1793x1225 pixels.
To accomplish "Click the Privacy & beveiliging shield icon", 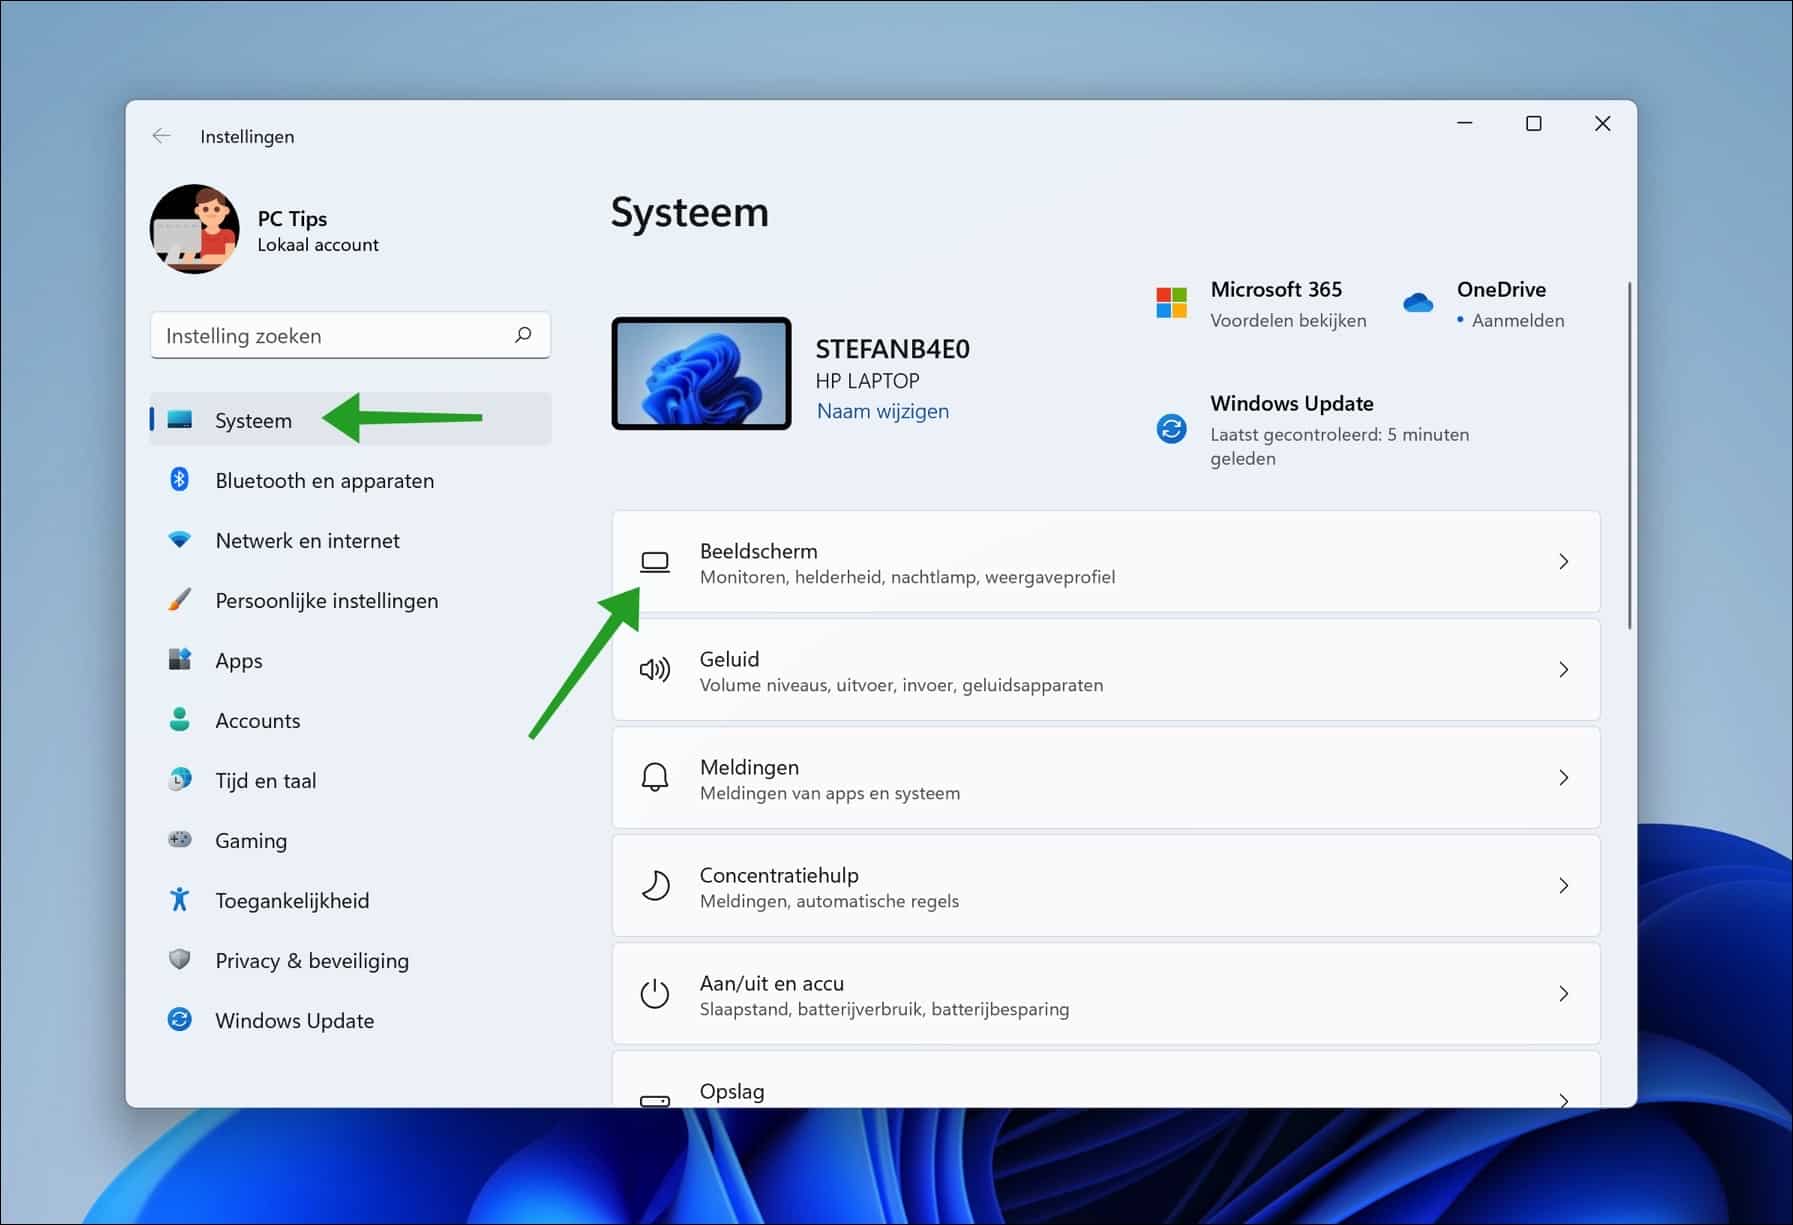I will pos(181,960).
